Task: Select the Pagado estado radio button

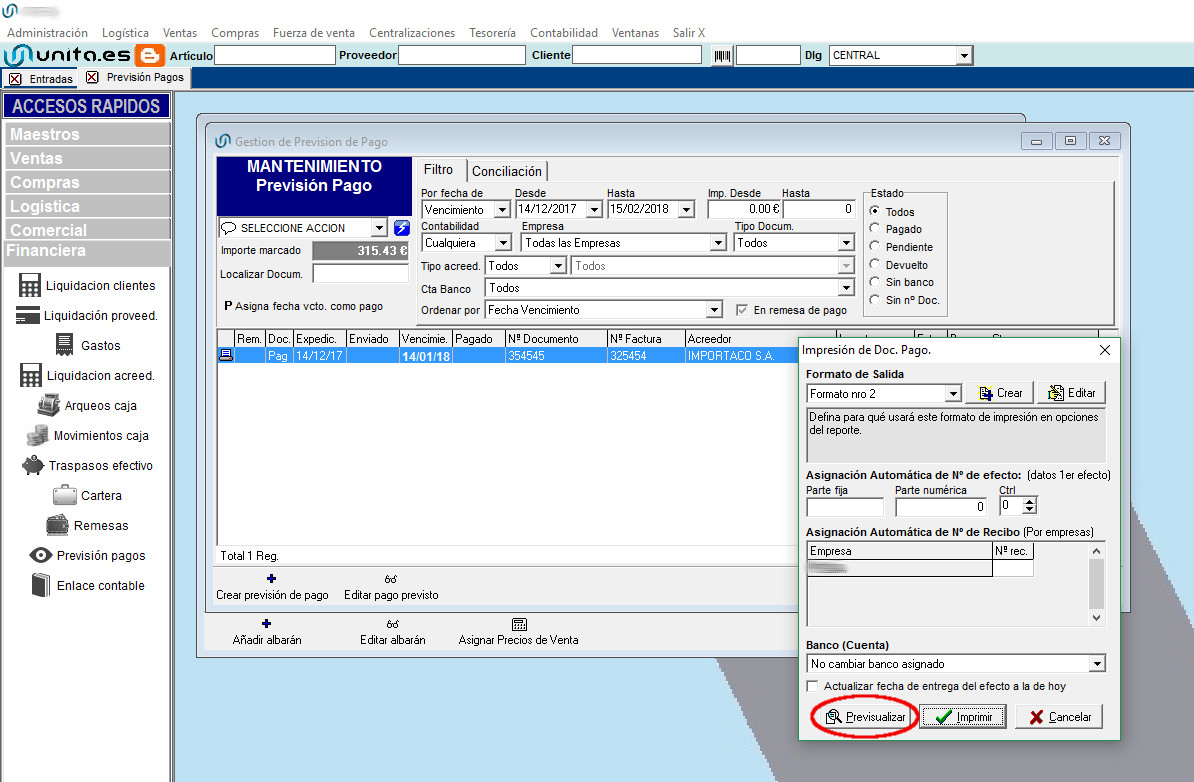Action: click(874, 228)
